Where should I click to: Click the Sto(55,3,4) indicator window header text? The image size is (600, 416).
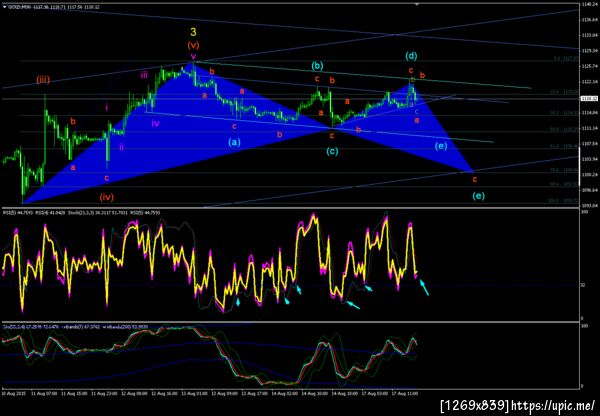tap(76, 327)
